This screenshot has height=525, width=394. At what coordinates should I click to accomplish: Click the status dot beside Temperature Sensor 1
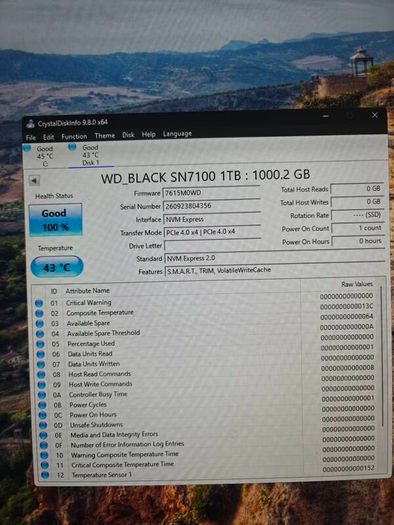[x=45, y=475]
